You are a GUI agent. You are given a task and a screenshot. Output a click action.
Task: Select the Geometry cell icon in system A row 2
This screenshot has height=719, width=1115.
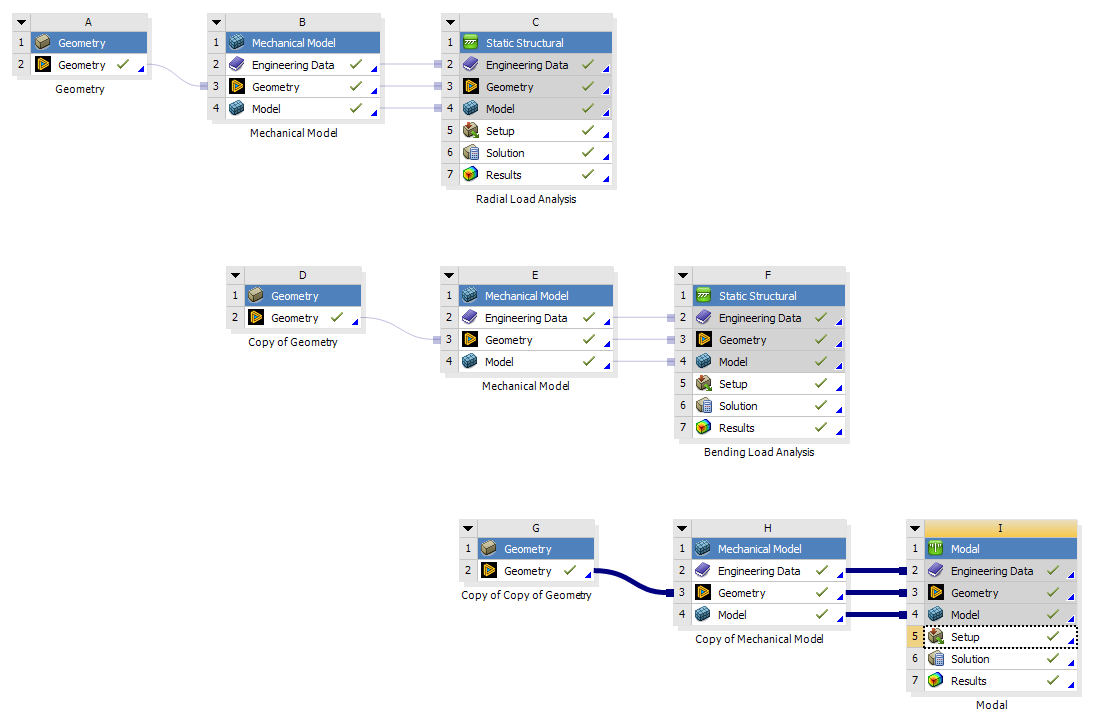pos(43,65)
